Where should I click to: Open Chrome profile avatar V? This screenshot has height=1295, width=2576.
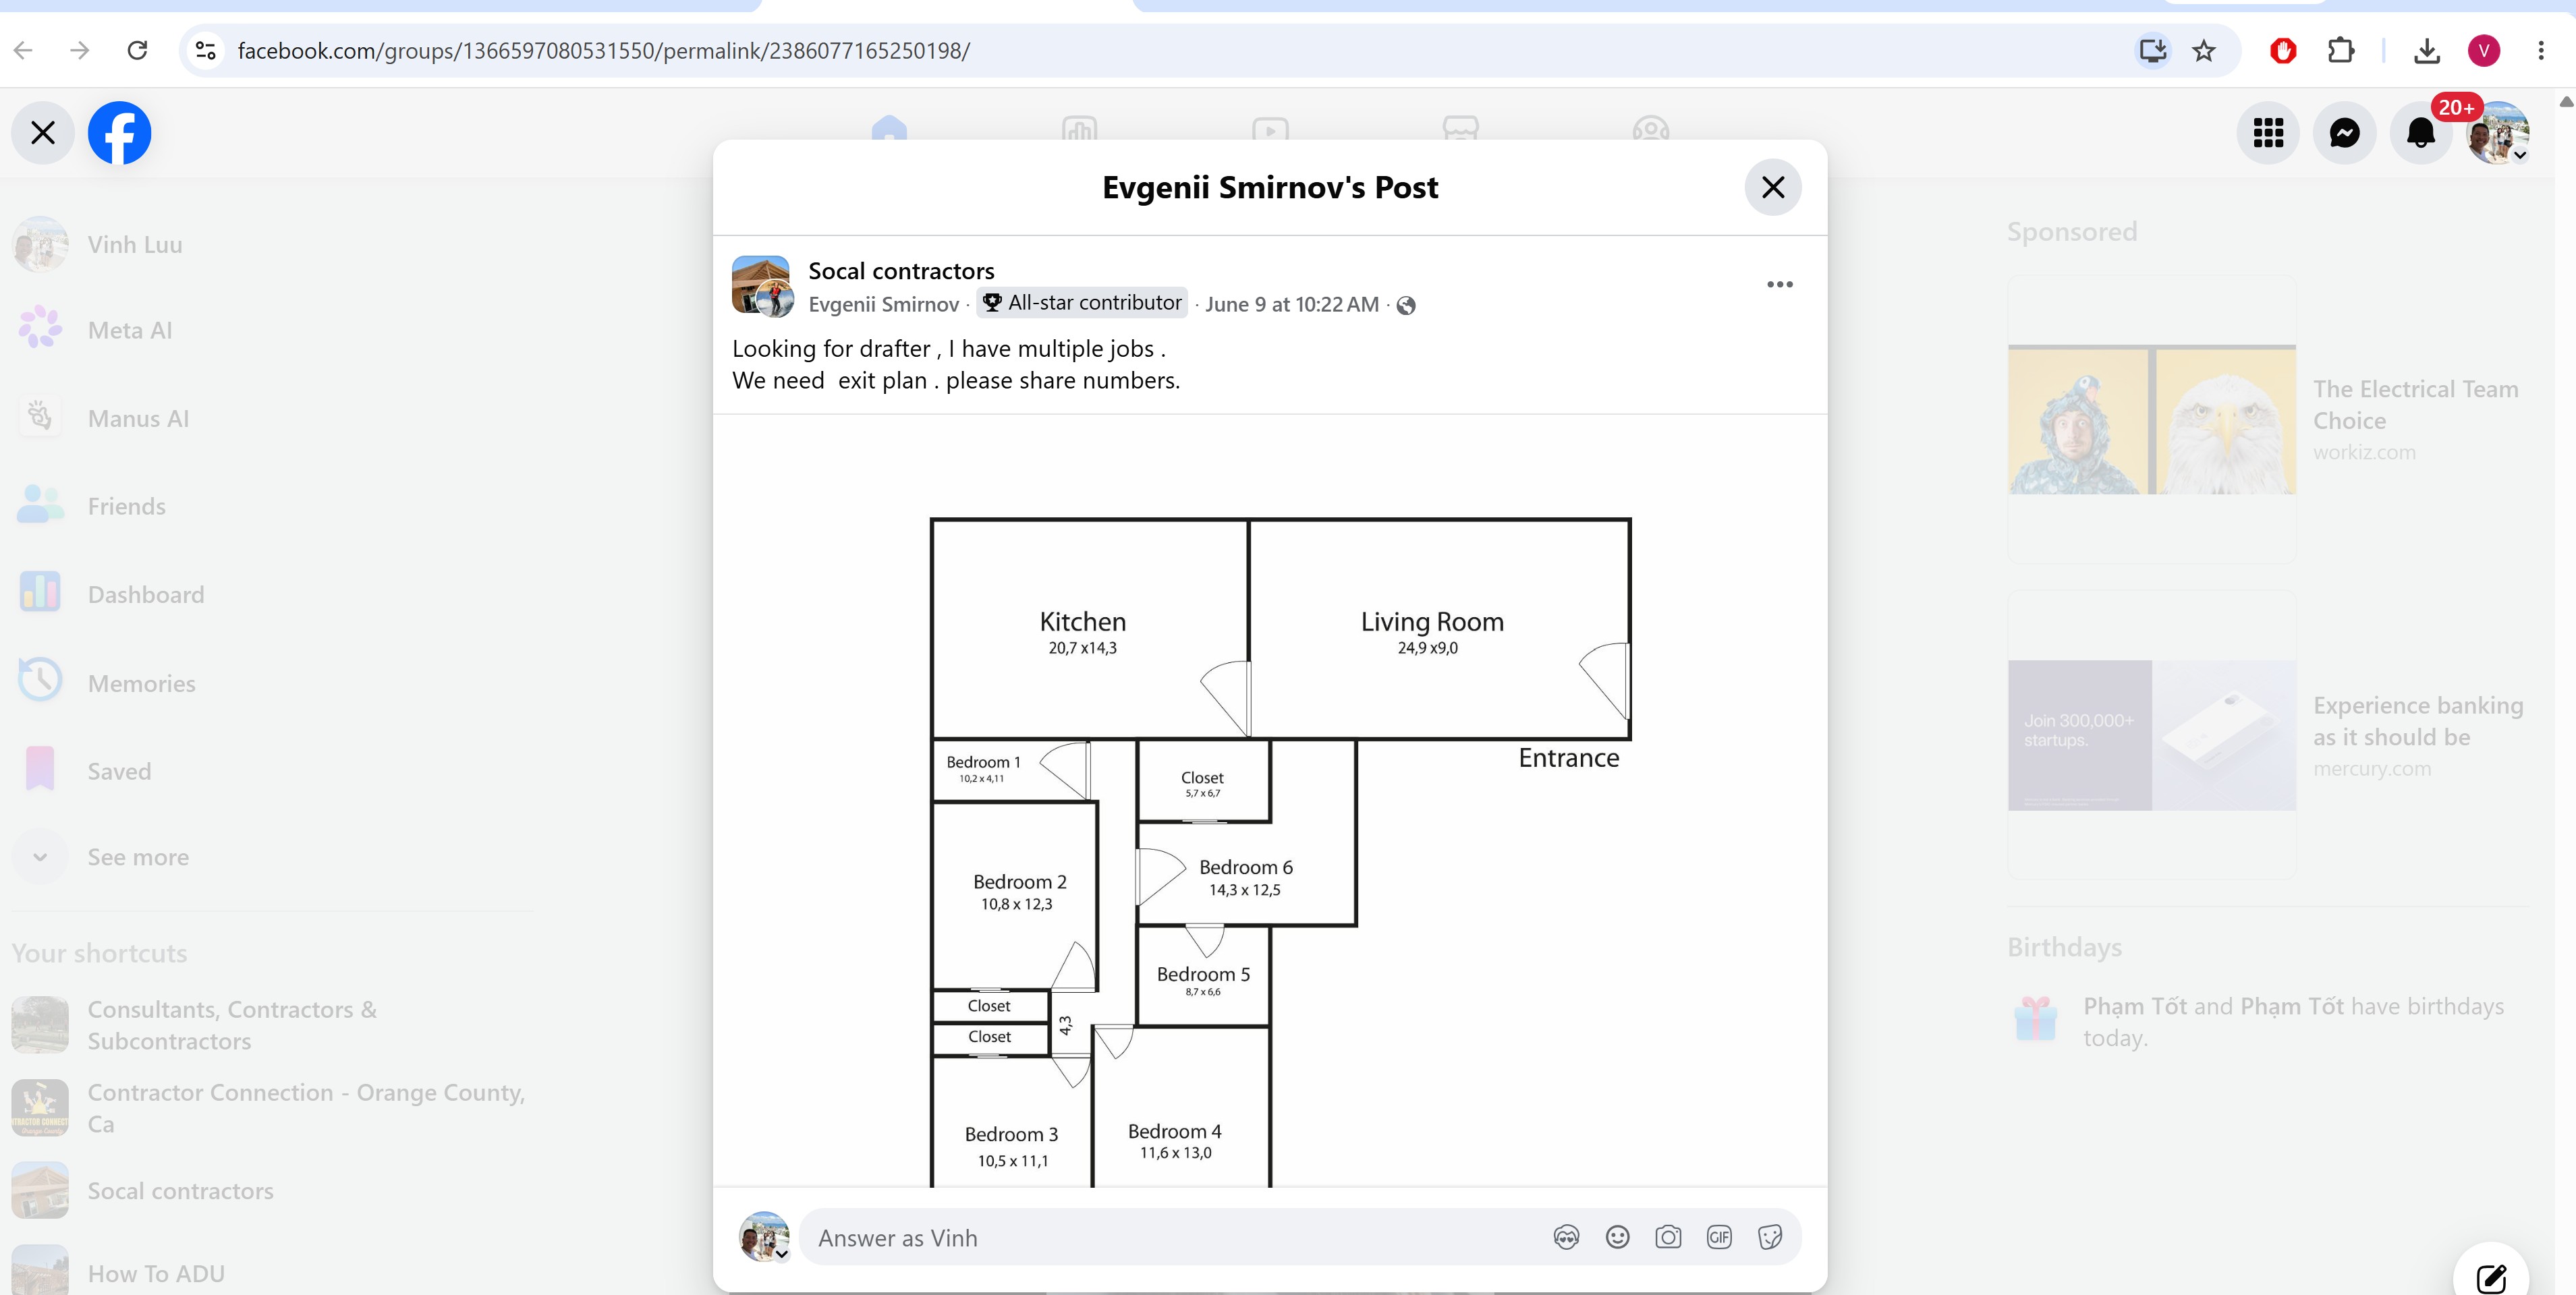pos(2484,50)
